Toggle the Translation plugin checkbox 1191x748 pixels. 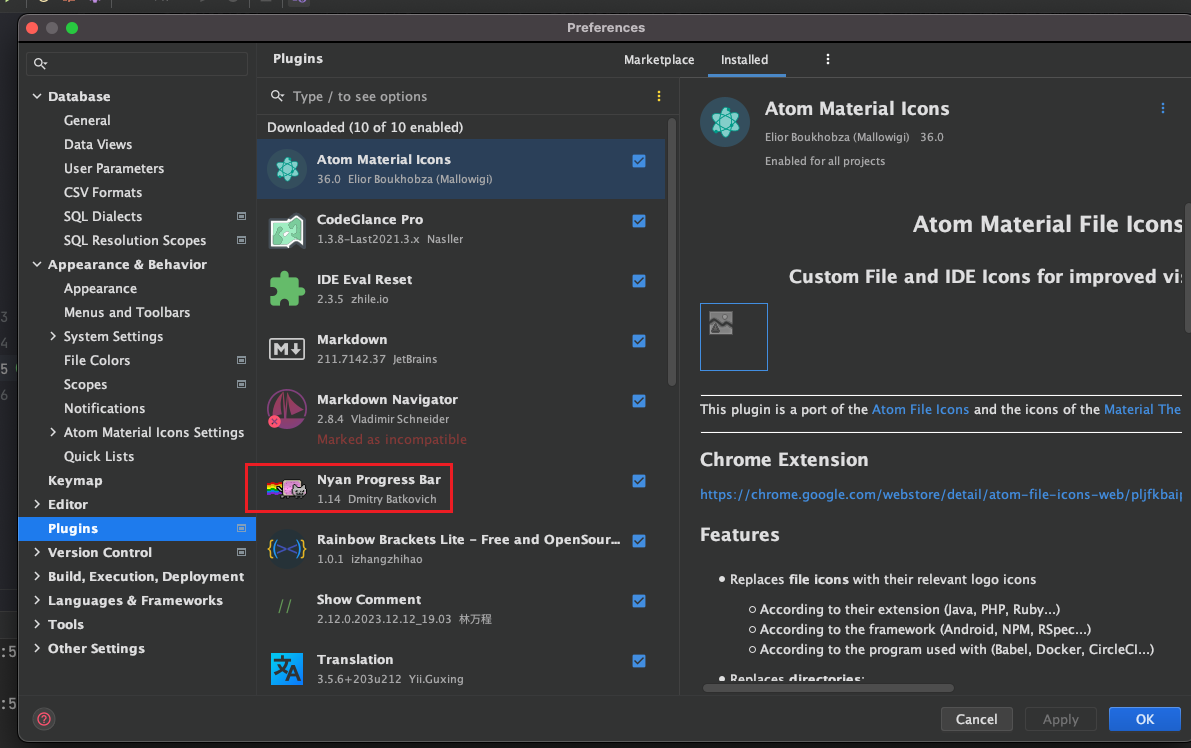click(x=639, y=661)
